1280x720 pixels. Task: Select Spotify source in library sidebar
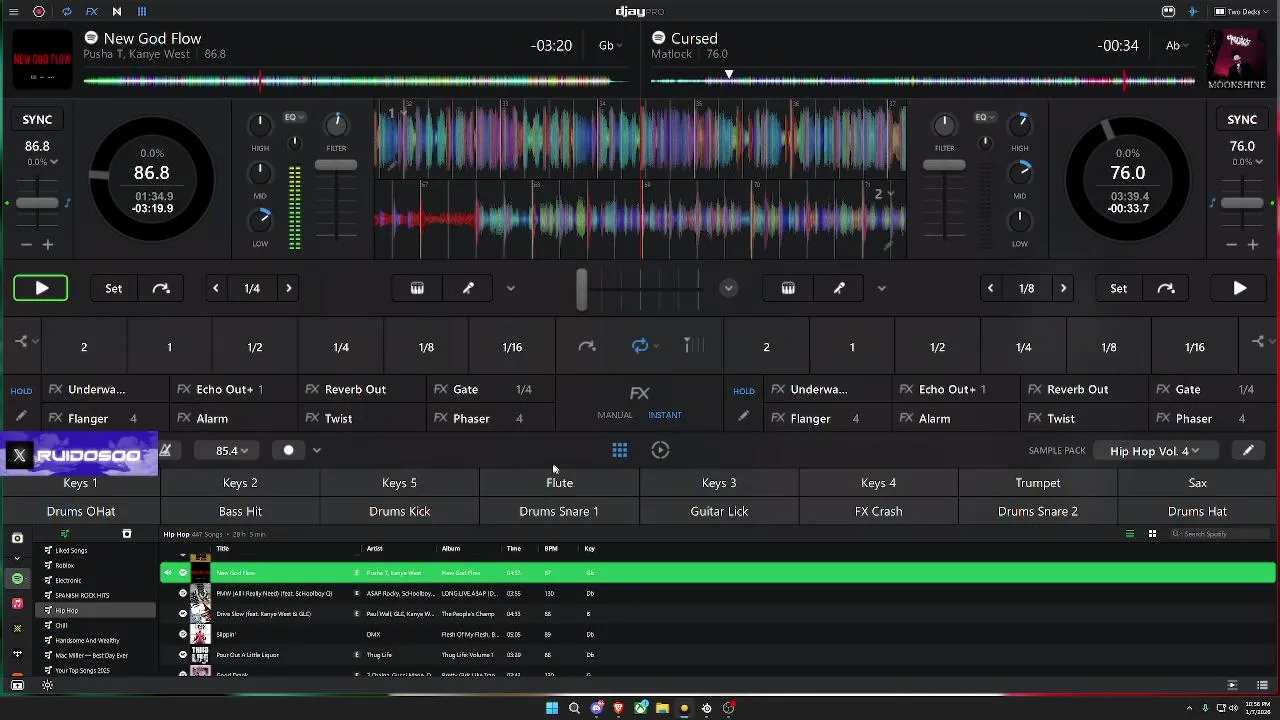point(17,579)
